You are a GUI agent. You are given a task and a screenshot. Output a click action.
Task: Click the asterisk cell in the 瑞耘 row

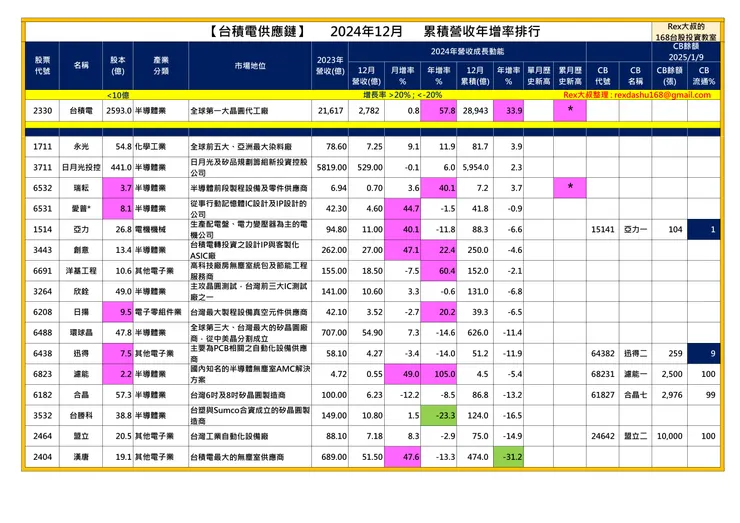pos(570,188)
